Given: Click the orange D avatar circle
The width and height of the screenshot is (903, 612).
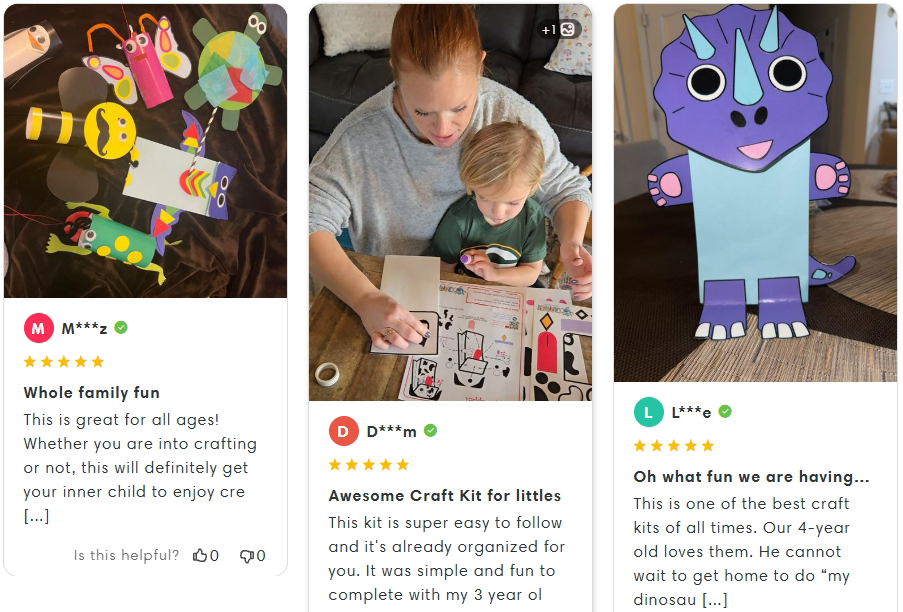Looking at the screenshot, I should click(x=343, y=431).
